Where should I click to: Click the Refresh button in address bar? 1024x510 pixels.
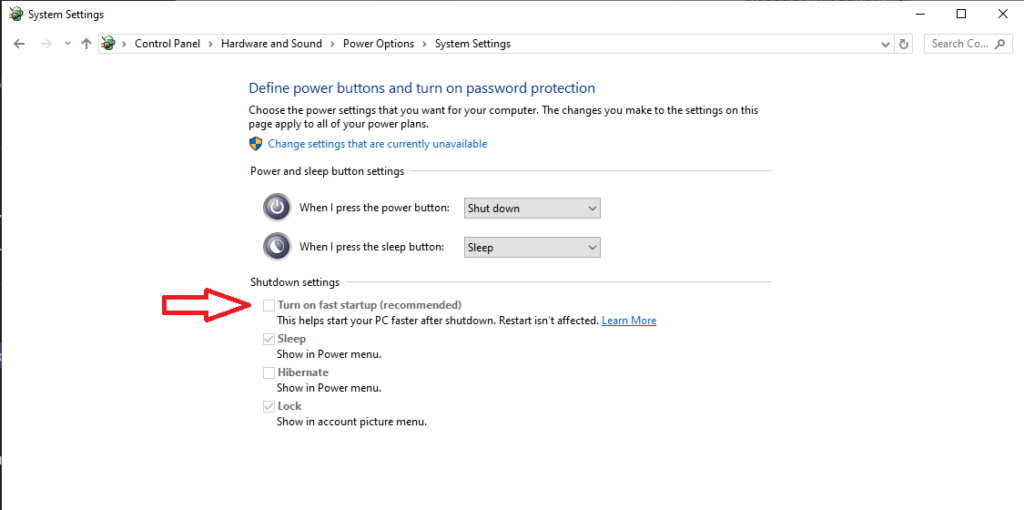click(x=904, y=44)
